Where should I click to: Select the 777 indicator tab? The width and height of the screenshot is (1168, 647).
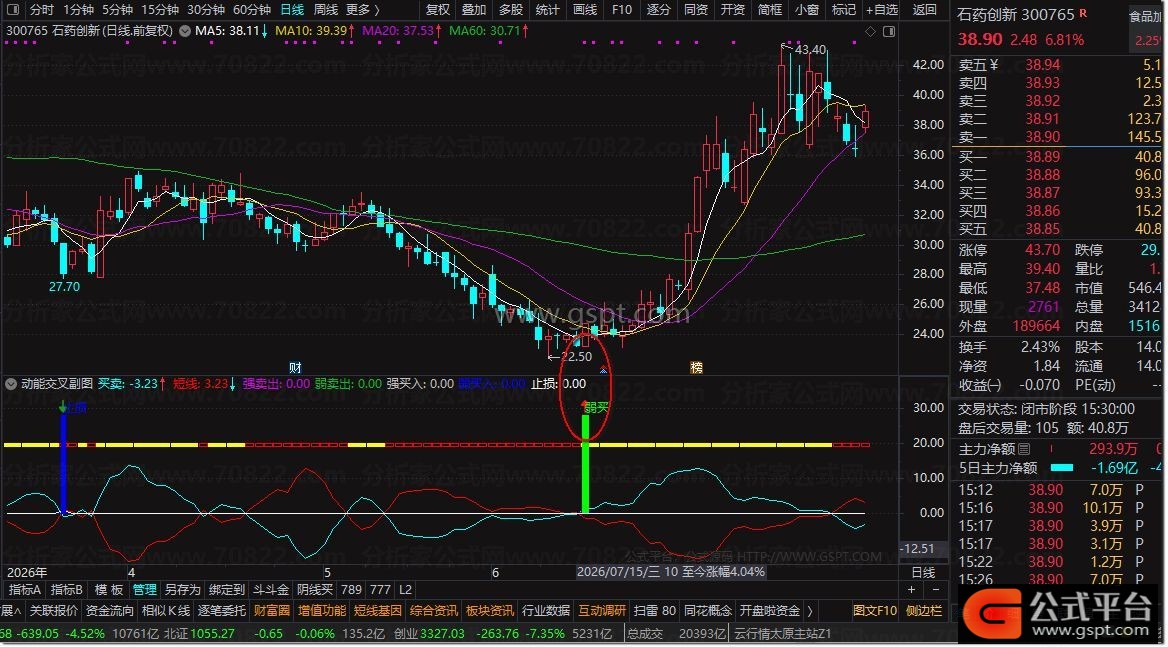(380, 590)
